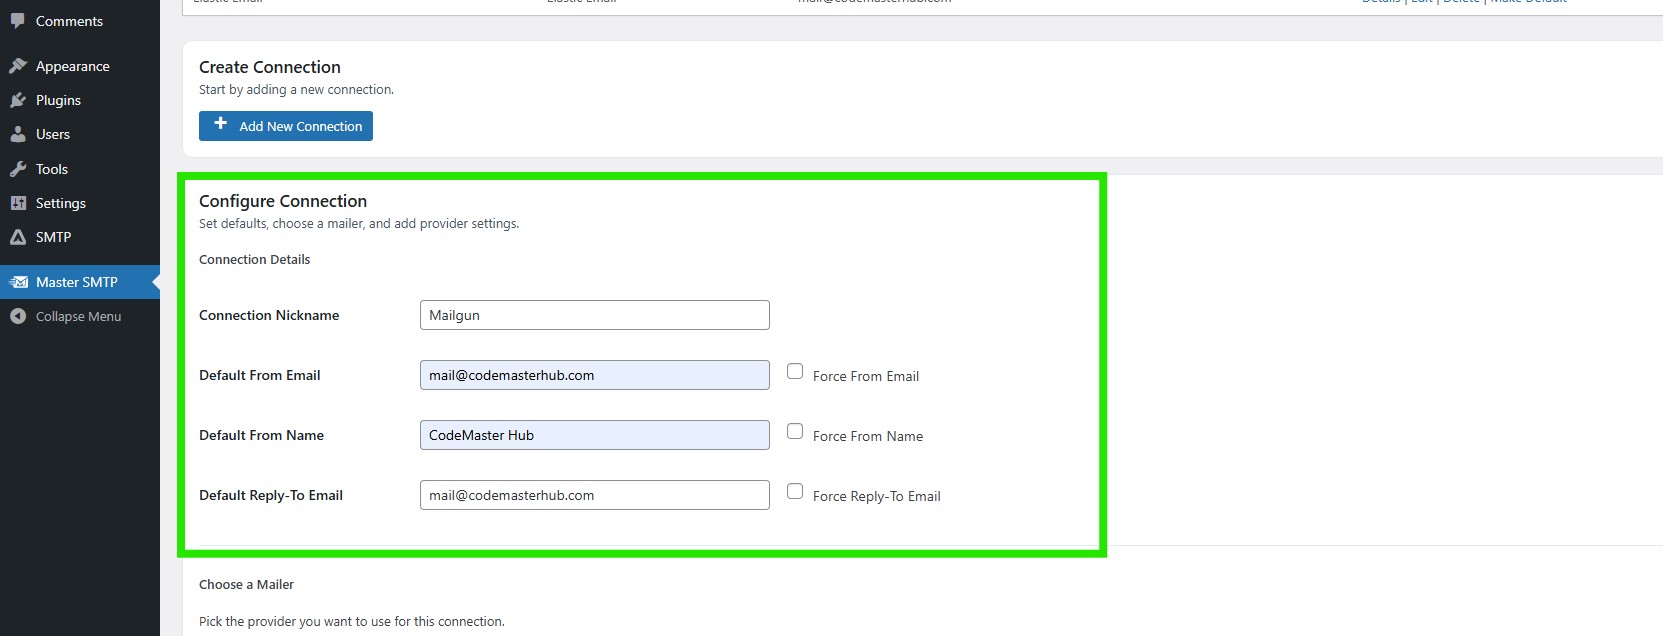The height and width of the screenshot is (636, 1663).
Task: Click the Appearance paintbrush icon
Action: coord(18,66)
